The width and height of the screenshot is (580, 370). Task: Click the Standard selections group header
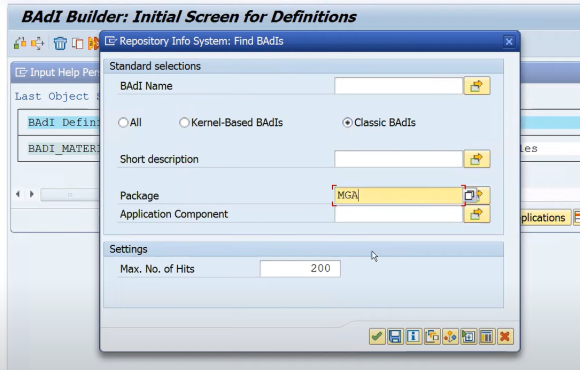pyautogui.click(x=303, y=66)
